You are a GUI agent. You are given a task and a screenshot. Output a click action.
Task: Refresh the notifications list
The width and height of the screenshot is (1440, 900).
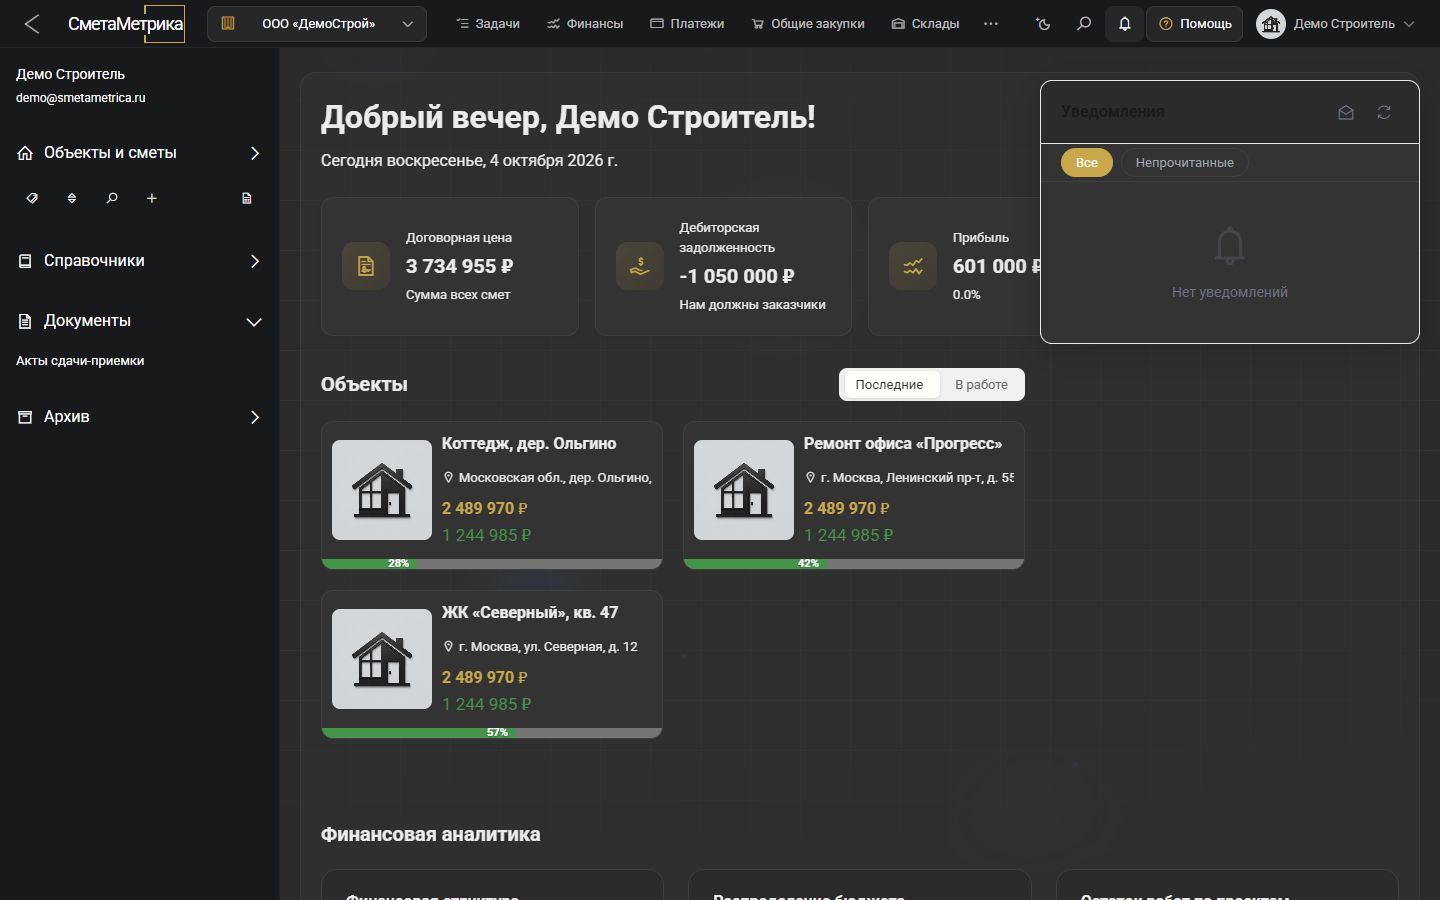click(x=1384, y=113)
